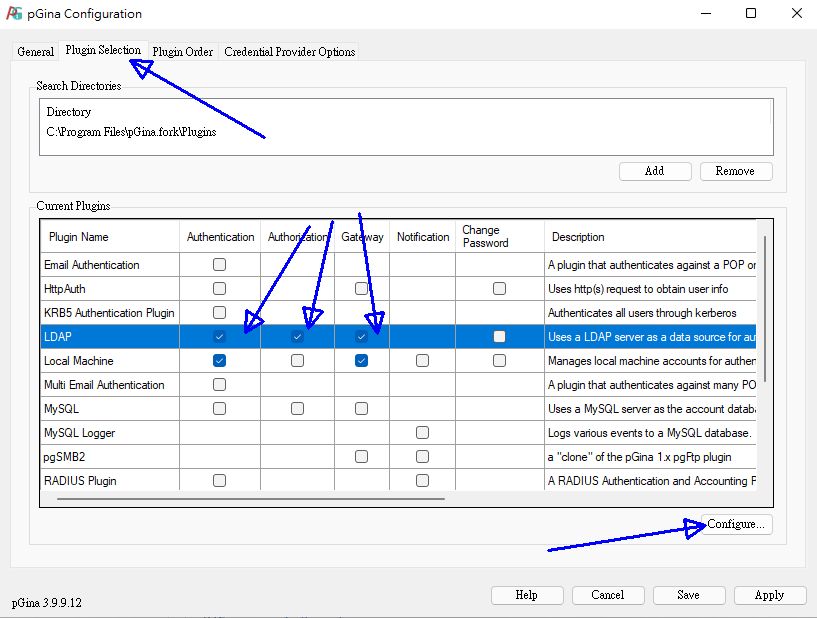
Task: Select the search directory path entry
Action: (131, 131)
